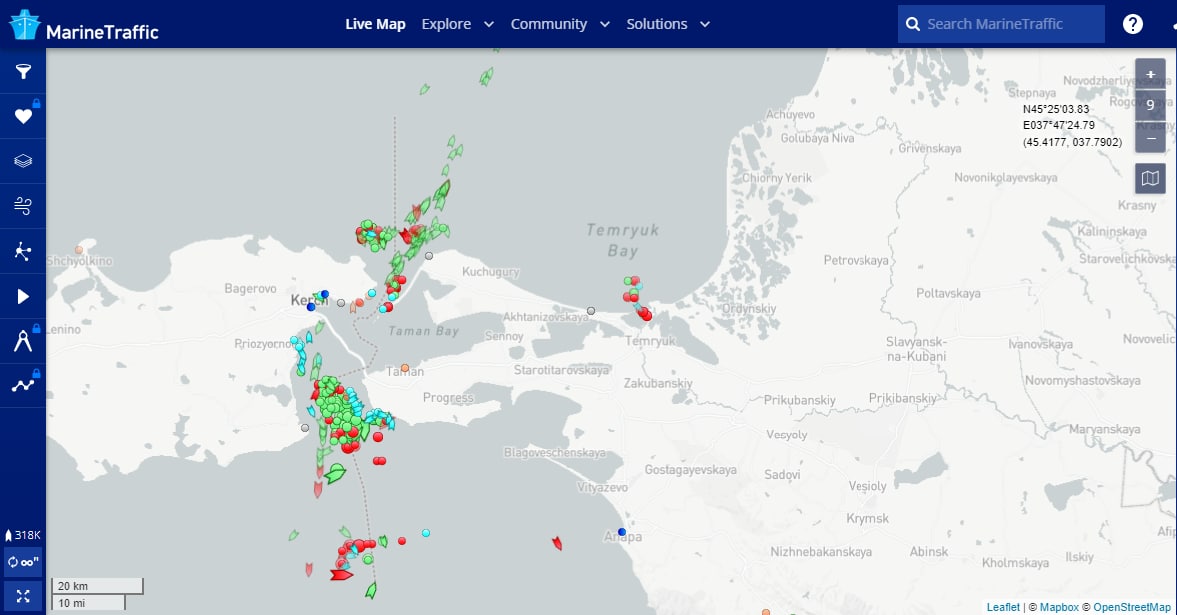Click the large green ship below the anchorage cluster
The height and width of the screenshot is (615, 1177).
coord(335,473)
